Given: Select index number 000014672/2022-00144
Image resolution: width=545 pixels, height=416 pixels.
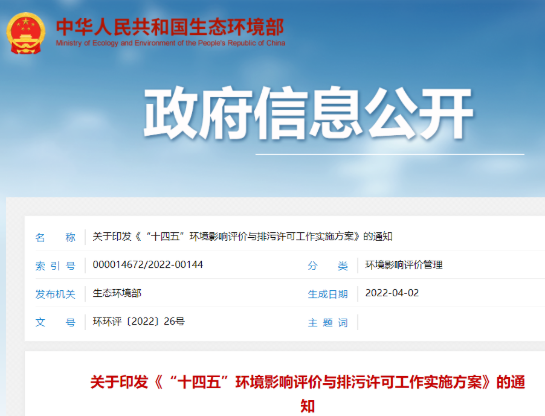Looking at the screenshot, I should tap(148, 264).
